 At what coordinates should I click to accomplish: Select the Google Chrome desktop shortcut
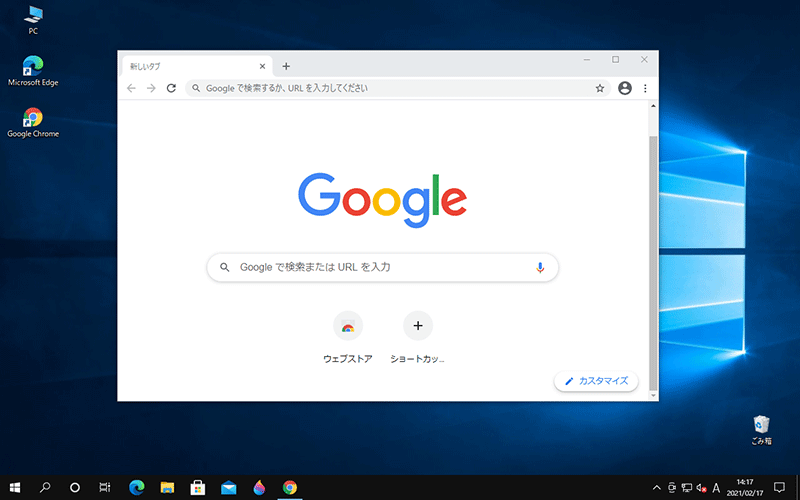point(33,122)
